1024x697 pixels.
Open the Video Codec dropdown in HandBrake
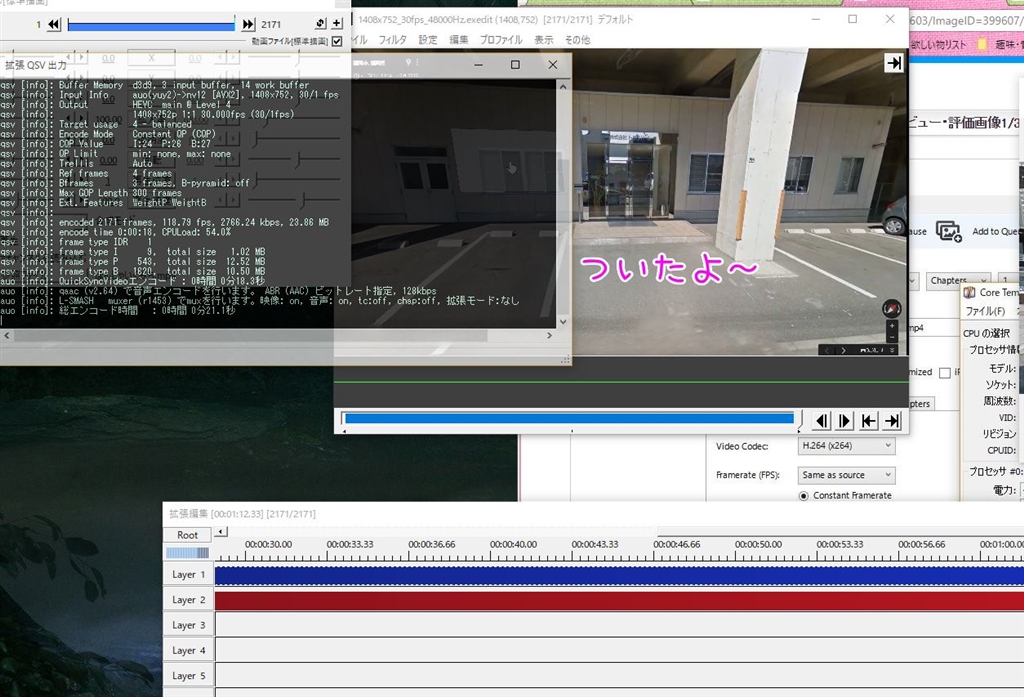[x=846, y=446]
